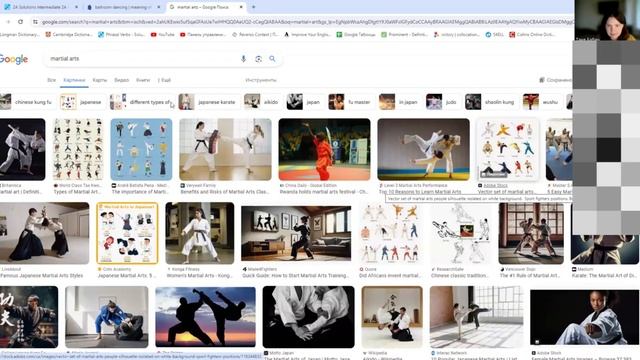
Task: Filter by 'aikido' chip
Action: click(262, 102)
